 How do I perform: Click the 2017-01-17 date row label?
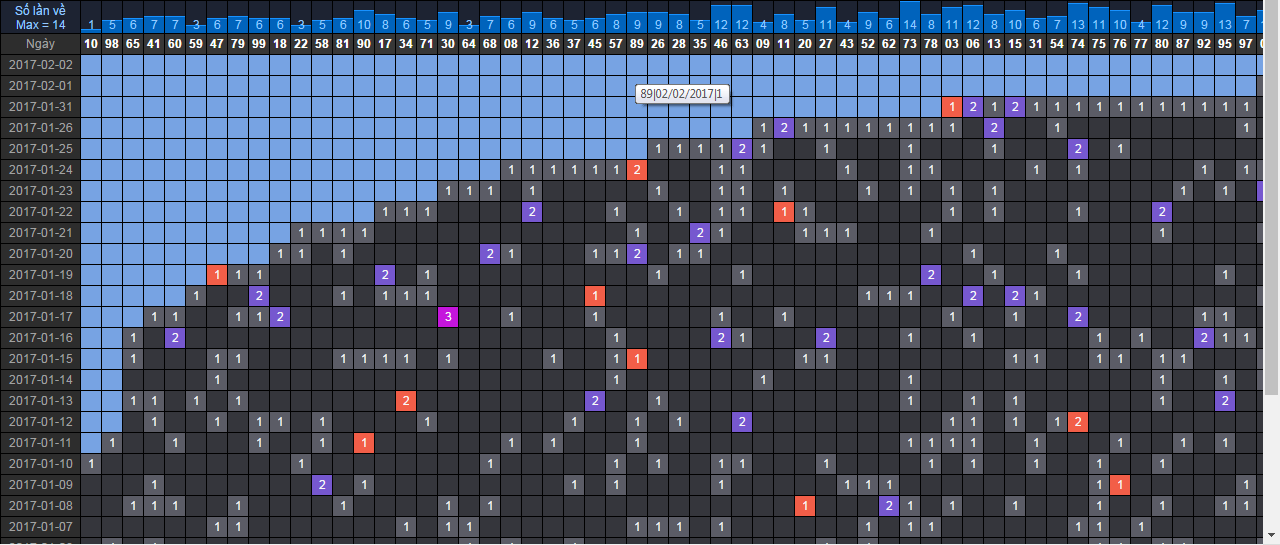click(x=40, y=317)
